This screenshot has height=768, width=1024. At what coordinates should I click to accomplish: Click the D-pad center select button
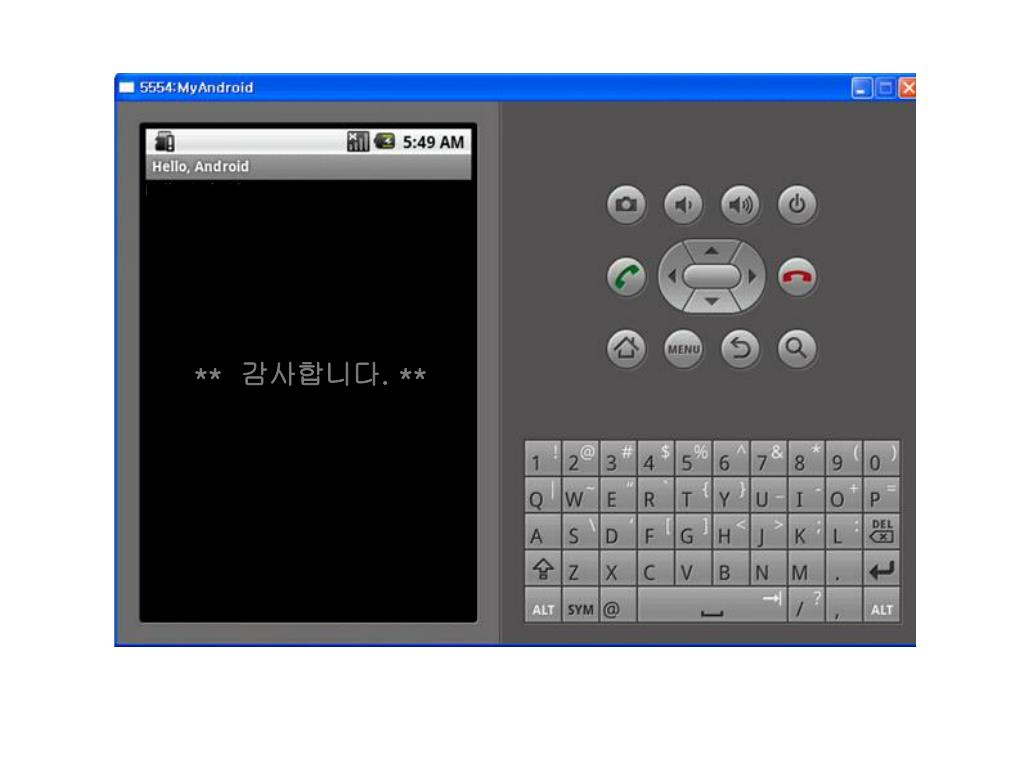click(x=711, y=276)
